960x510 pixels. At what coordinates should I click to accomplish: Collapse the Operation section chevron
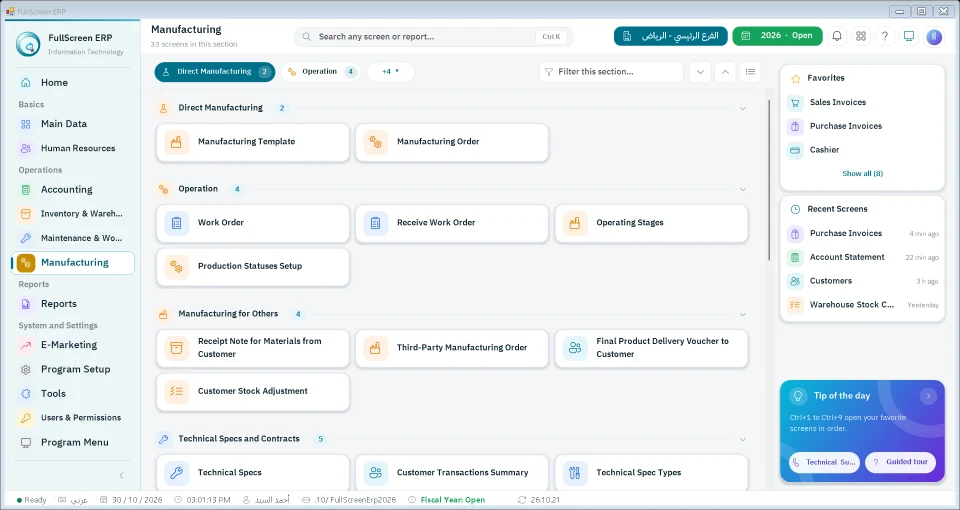pyautogui.click(x=743, y=190)
